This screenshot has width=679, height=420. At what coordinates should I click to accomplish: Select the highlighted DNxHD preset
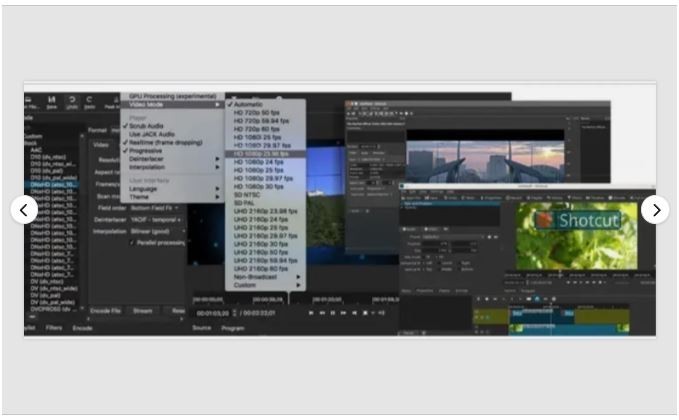(53, 184)
